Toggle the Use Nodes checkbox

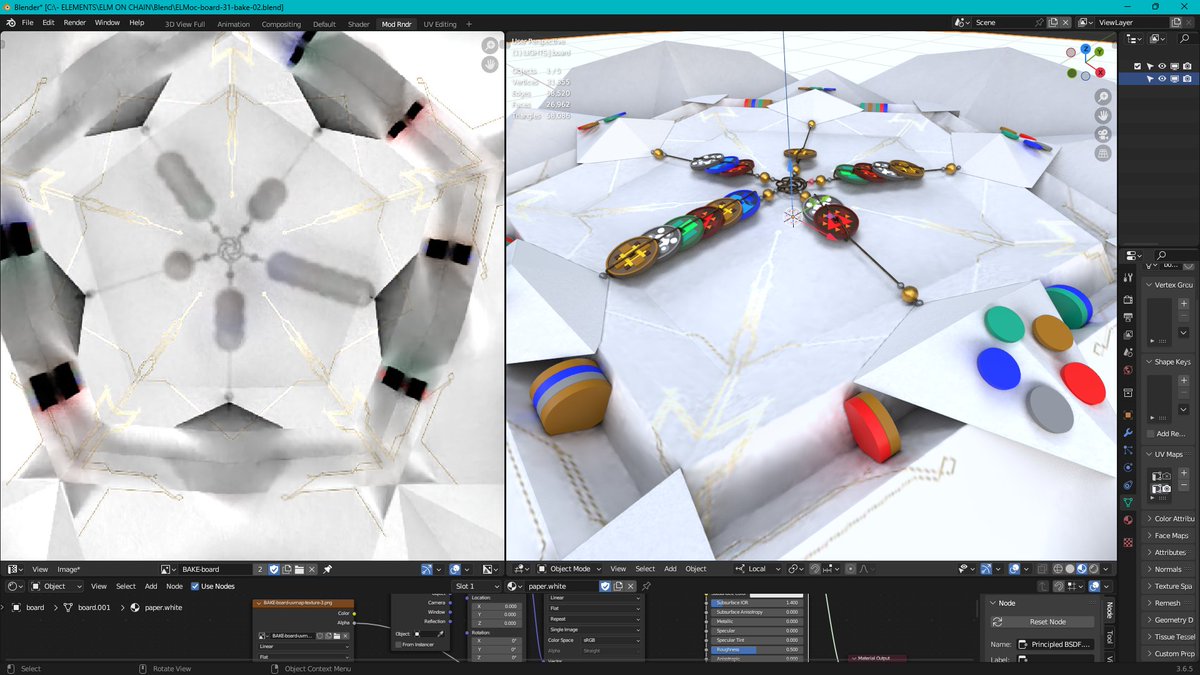[195, 586]
